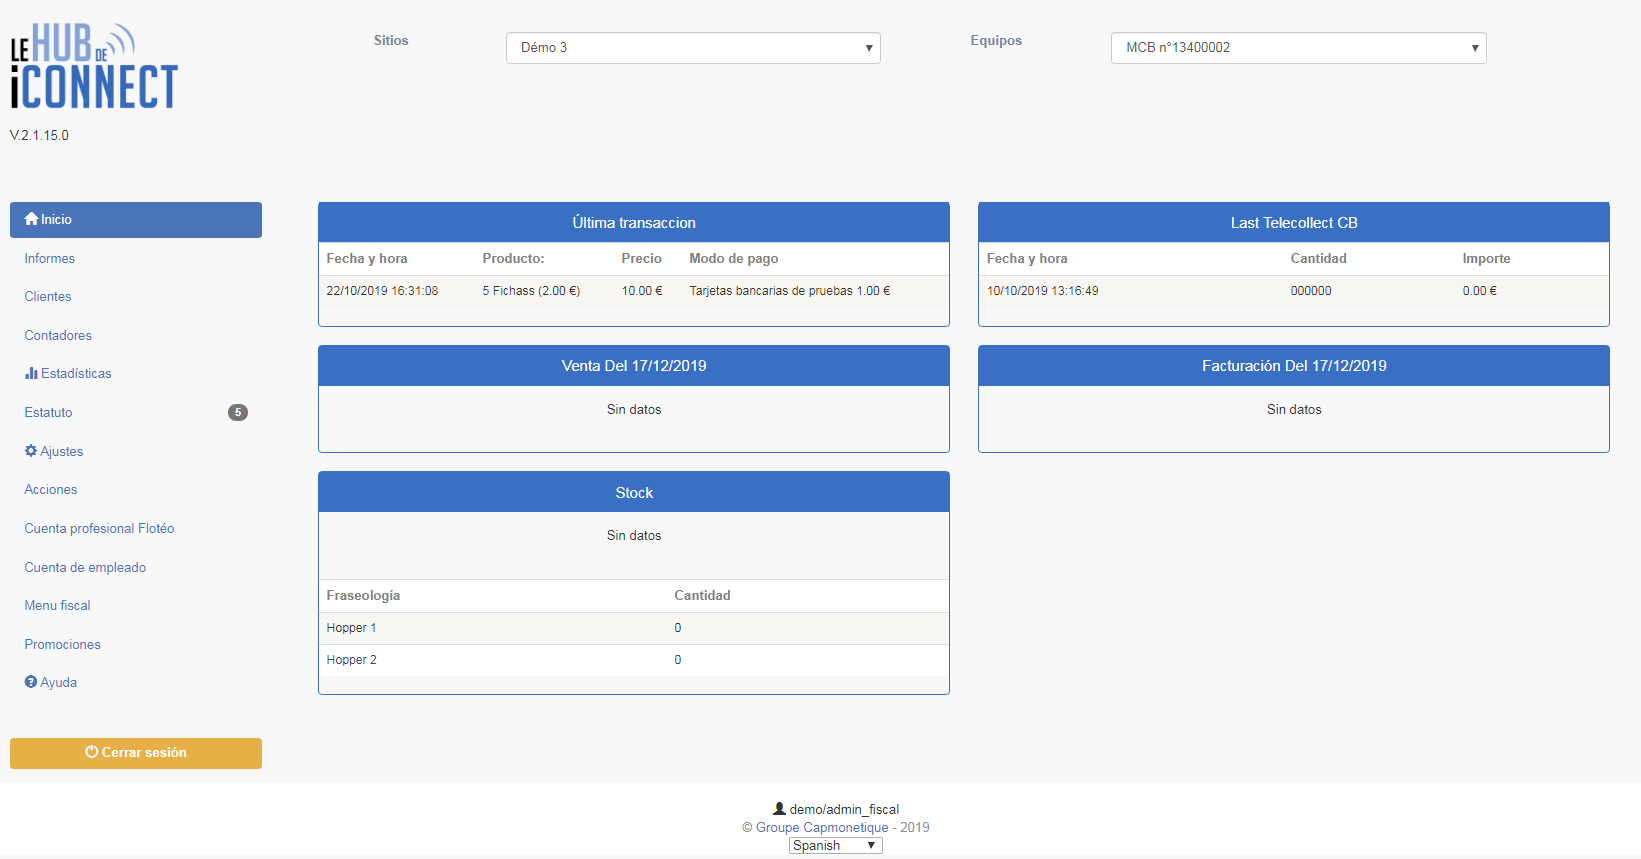Open the Promociones menu item
Screen dimensions: 1641x859
coord(62,644)
